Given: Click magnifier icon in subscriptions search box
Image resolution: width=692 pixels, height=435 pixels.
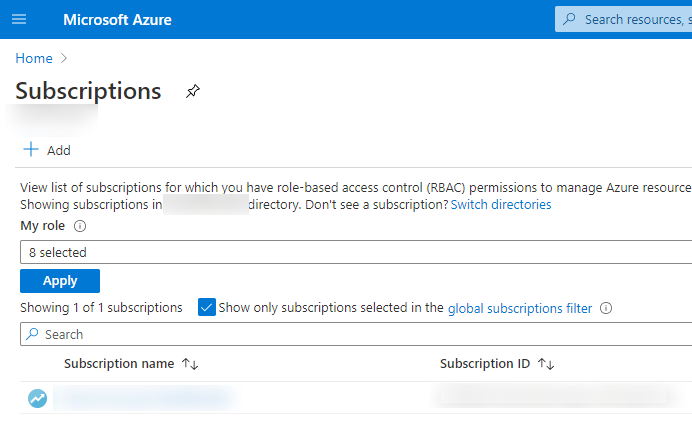Looking at the screenshot, I should 32,334.
